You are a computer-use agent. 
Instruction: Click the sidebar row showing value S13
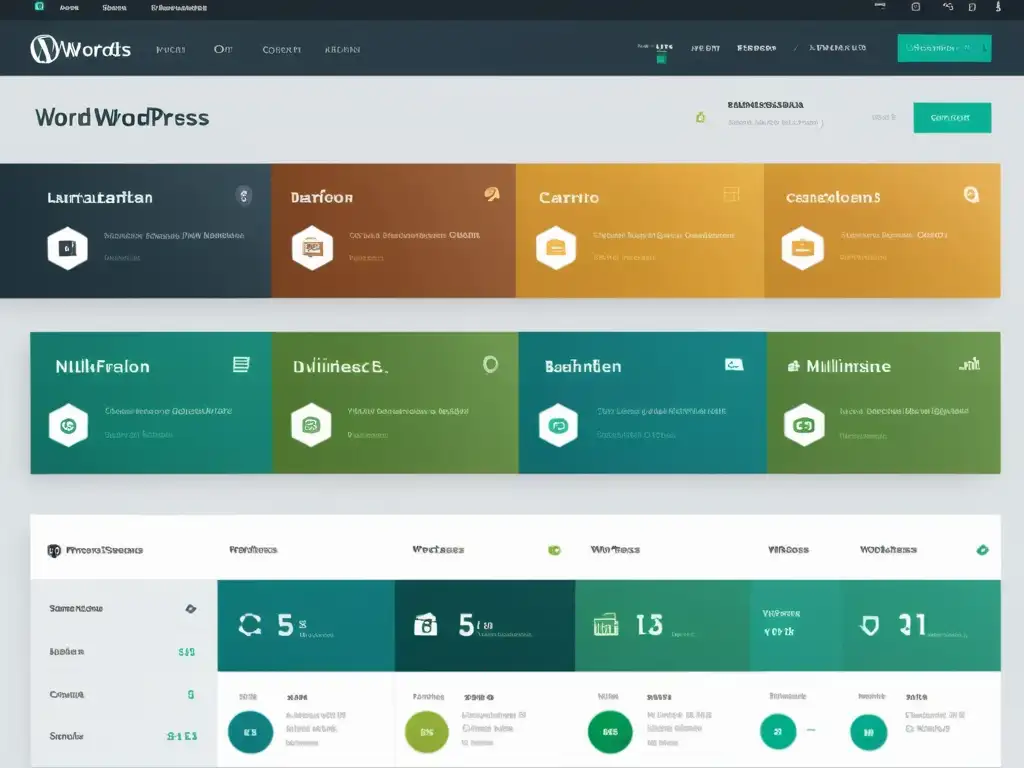coord(122,652)
